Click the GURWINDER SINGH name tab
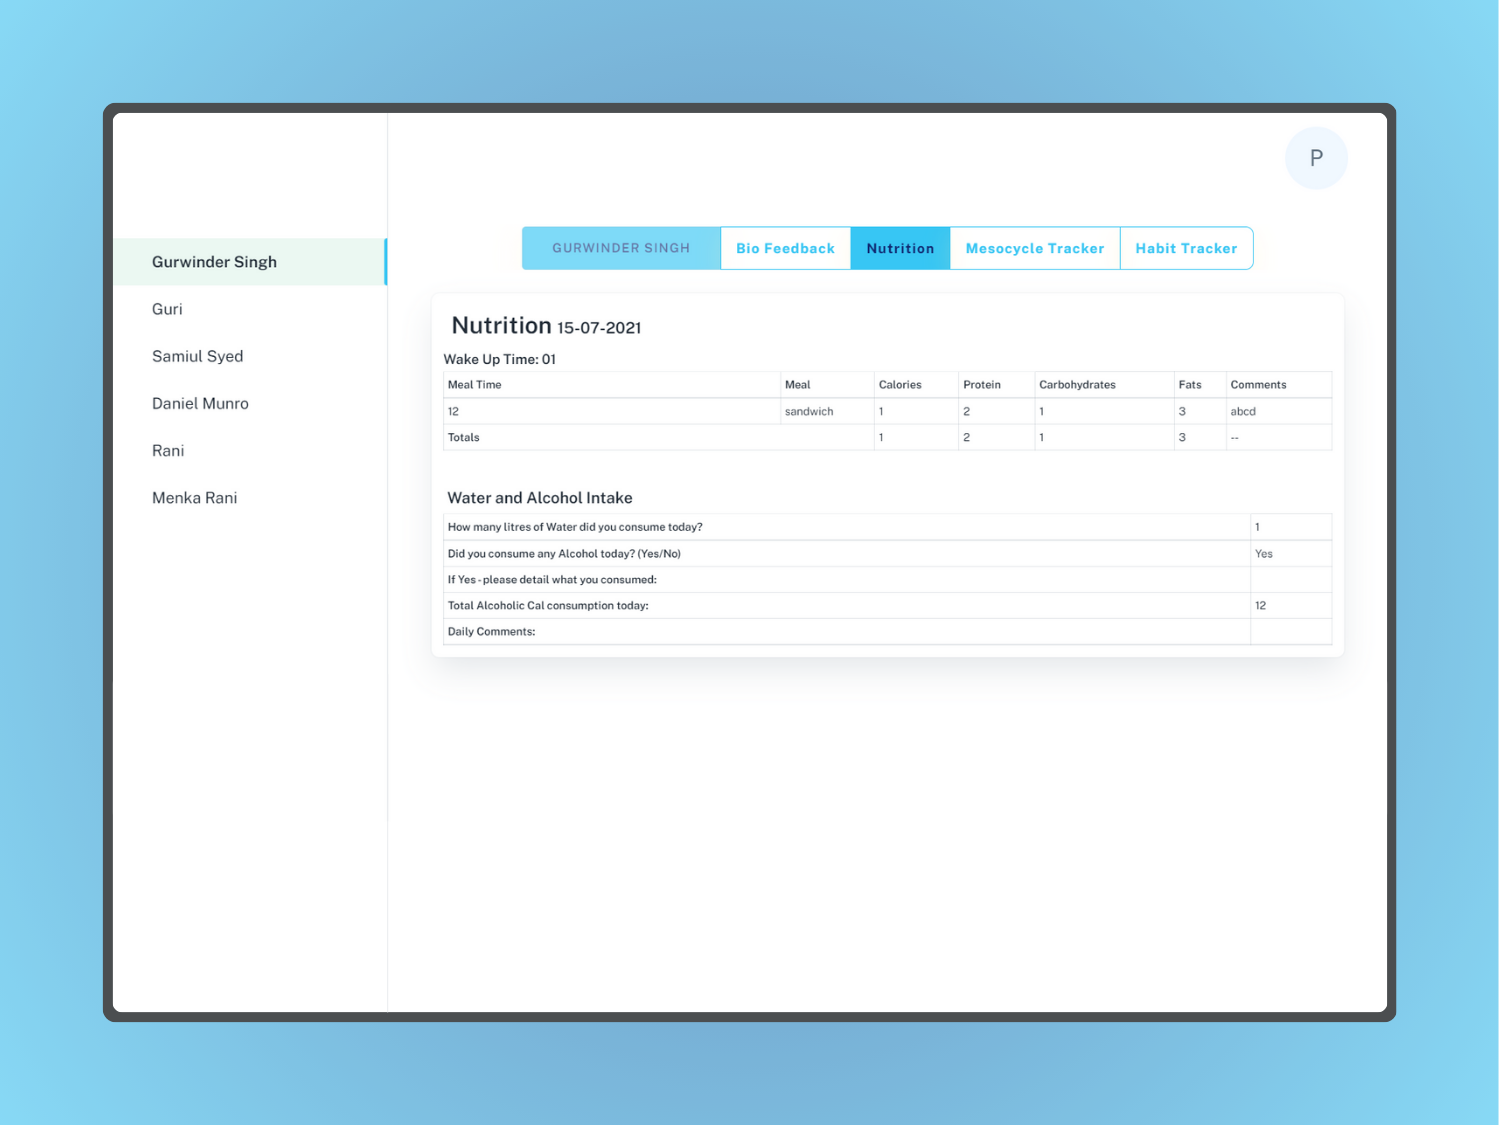 coord(621,248)
